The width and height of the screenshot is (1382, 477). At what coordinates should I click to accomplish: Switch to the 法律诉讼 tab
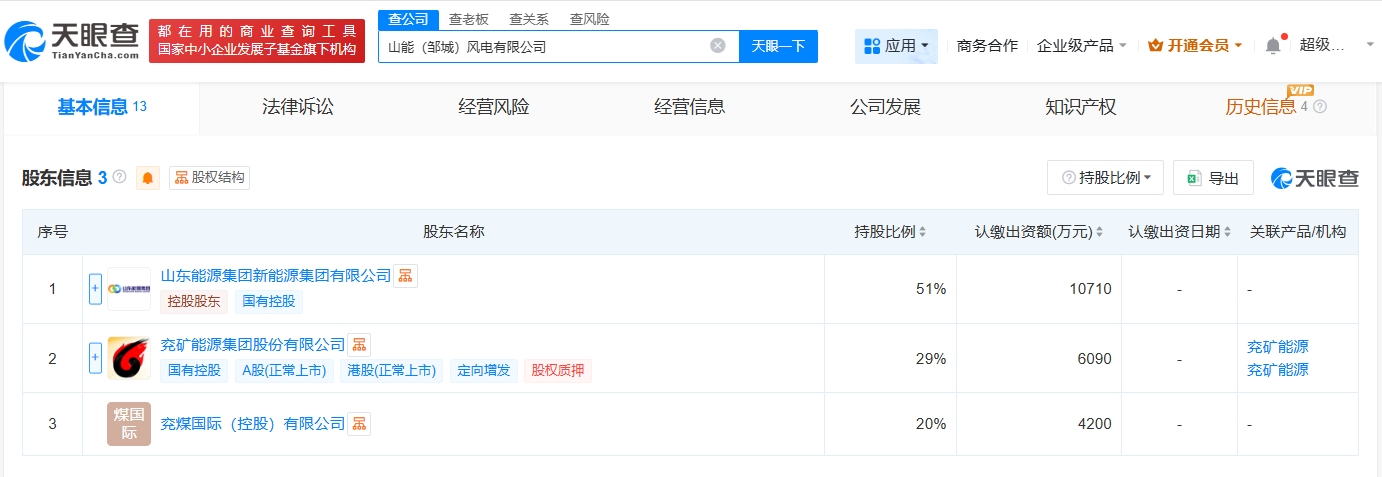[297, 108]
